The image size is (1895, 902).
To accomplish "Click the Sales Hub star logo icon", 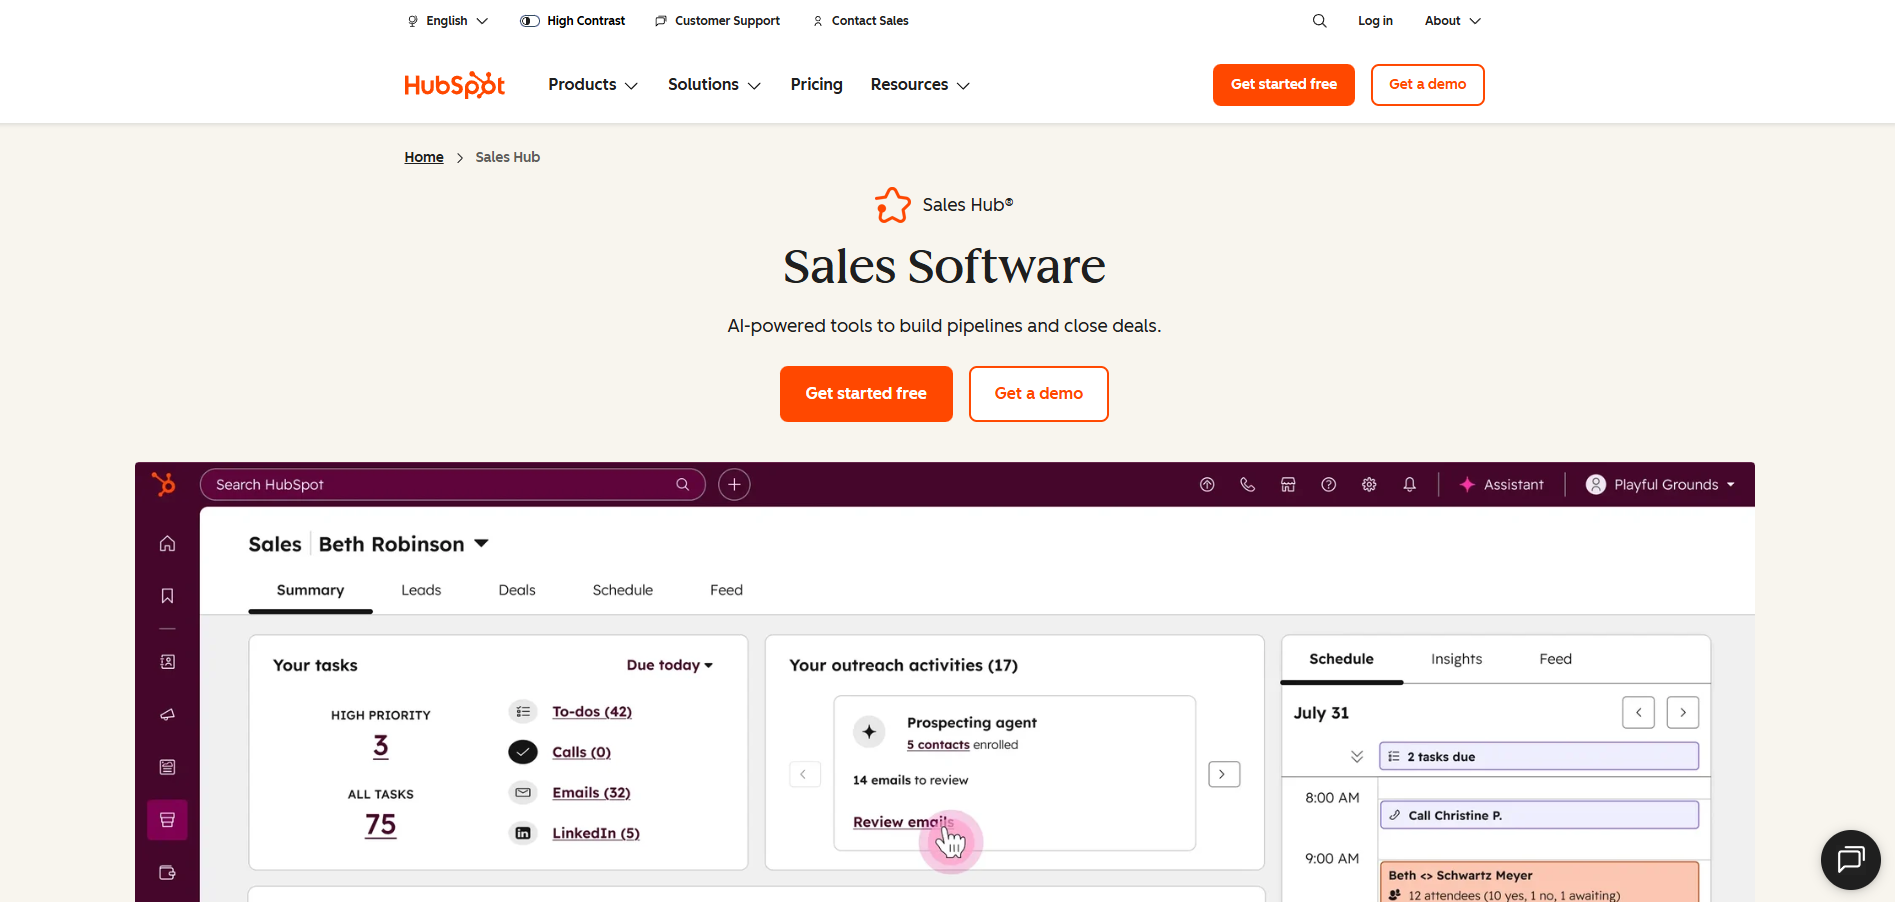I will 893,205.
